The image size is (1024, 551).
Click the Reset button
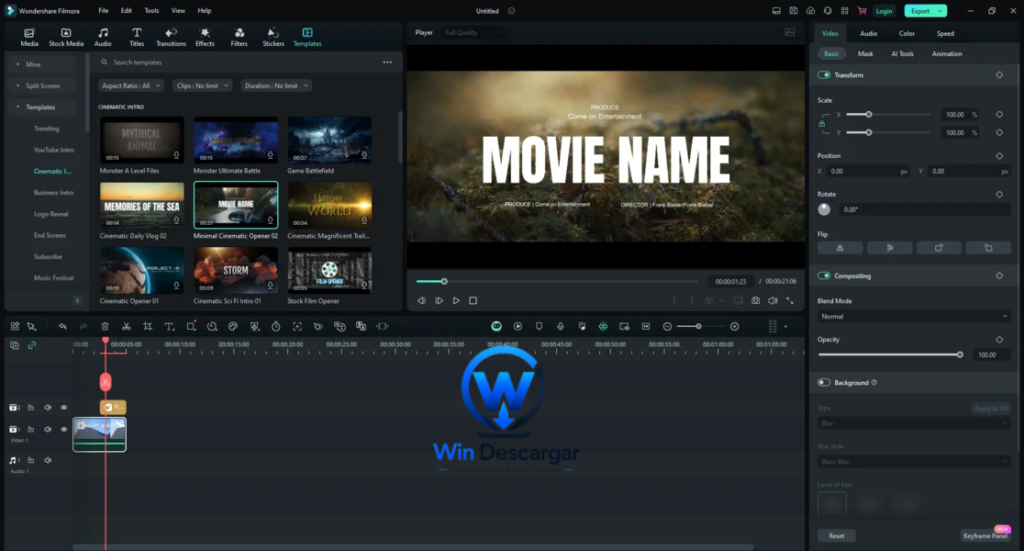[837, 535]
